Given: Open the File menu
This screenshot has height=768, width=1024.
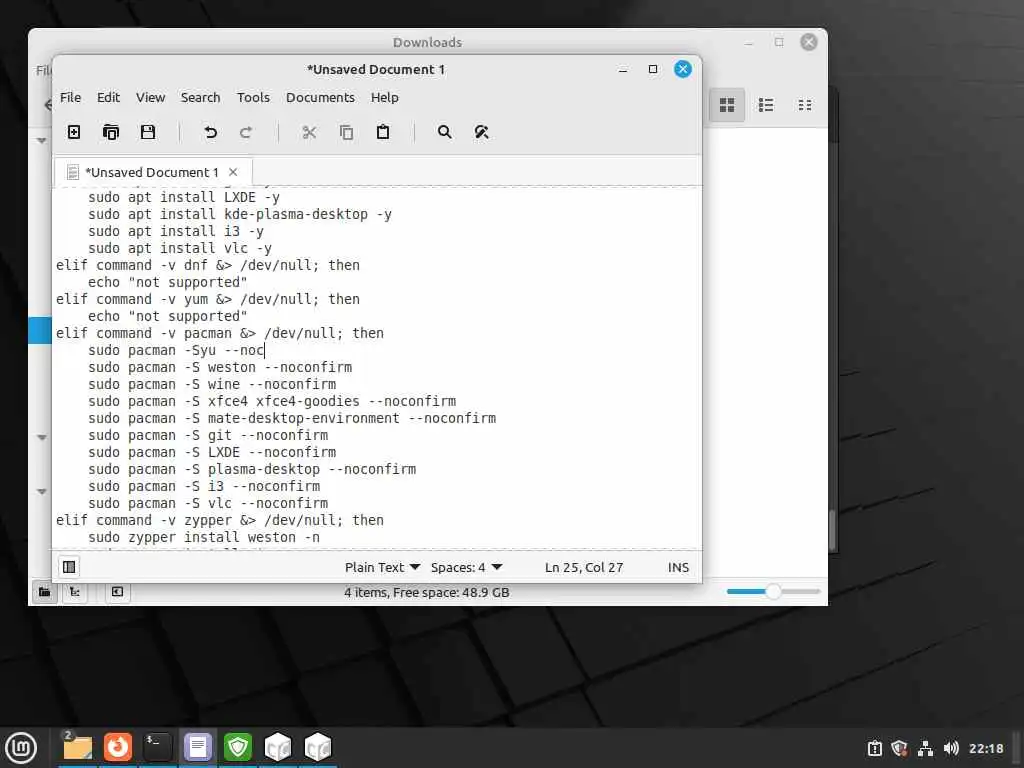Looking at the screenshot, I should tap(71, 97).
